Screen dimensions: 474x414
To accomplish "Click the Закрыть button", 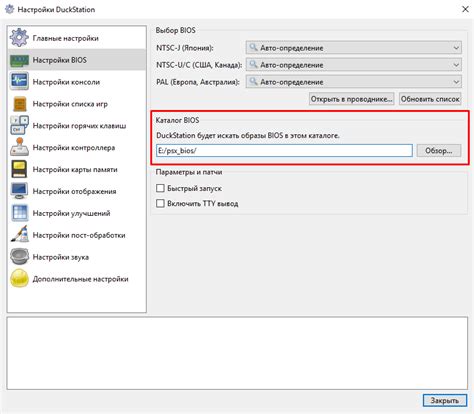I will tap(445, 400).
